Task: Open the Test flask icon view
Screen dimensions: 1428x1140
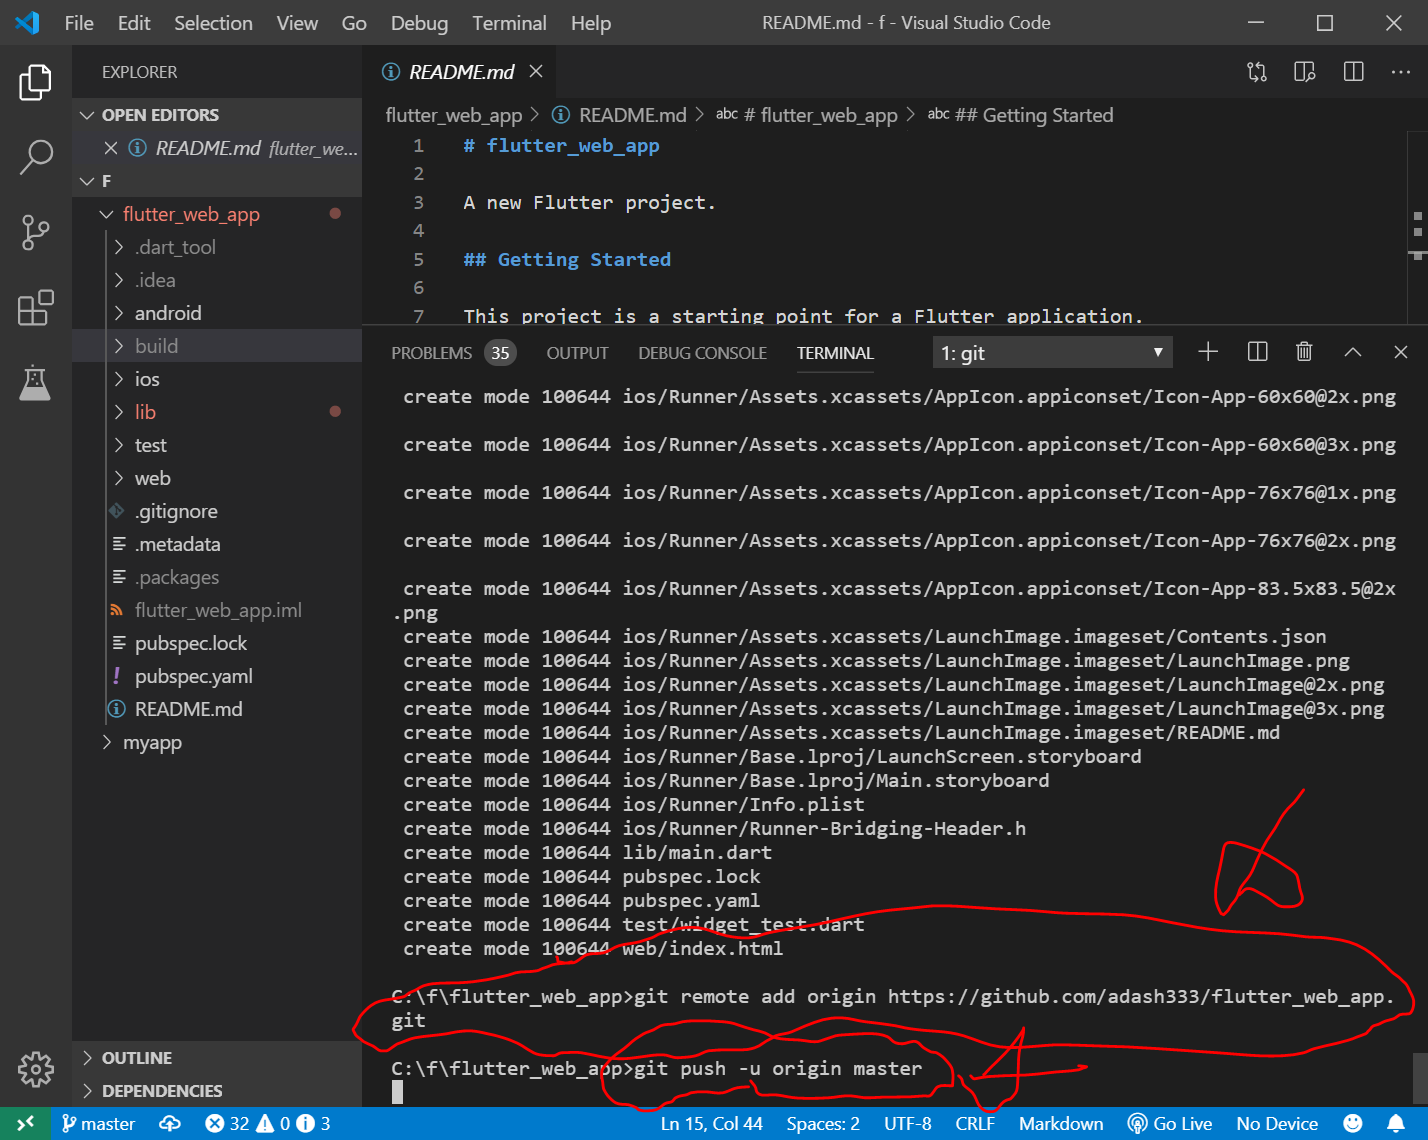Action: [36, 383]
